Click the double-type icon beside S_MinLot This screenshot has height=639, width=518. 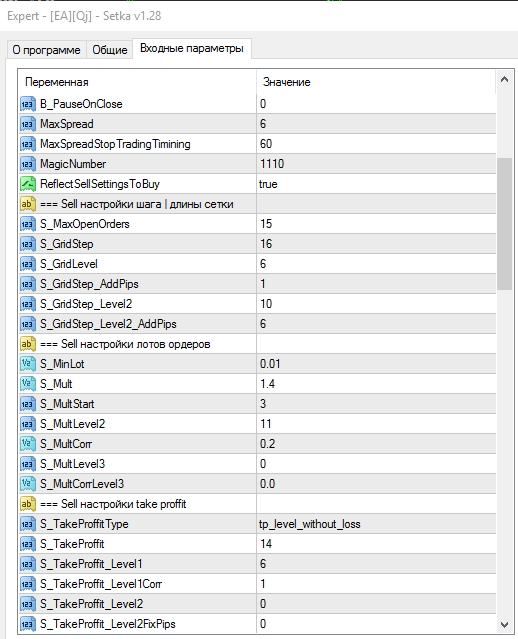[x=28, y=364]
